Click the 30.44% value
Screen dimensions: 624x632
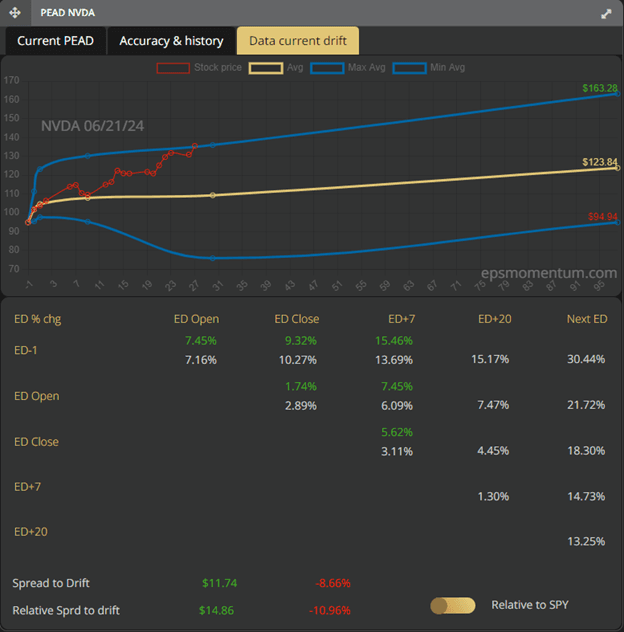pos(586,359)
